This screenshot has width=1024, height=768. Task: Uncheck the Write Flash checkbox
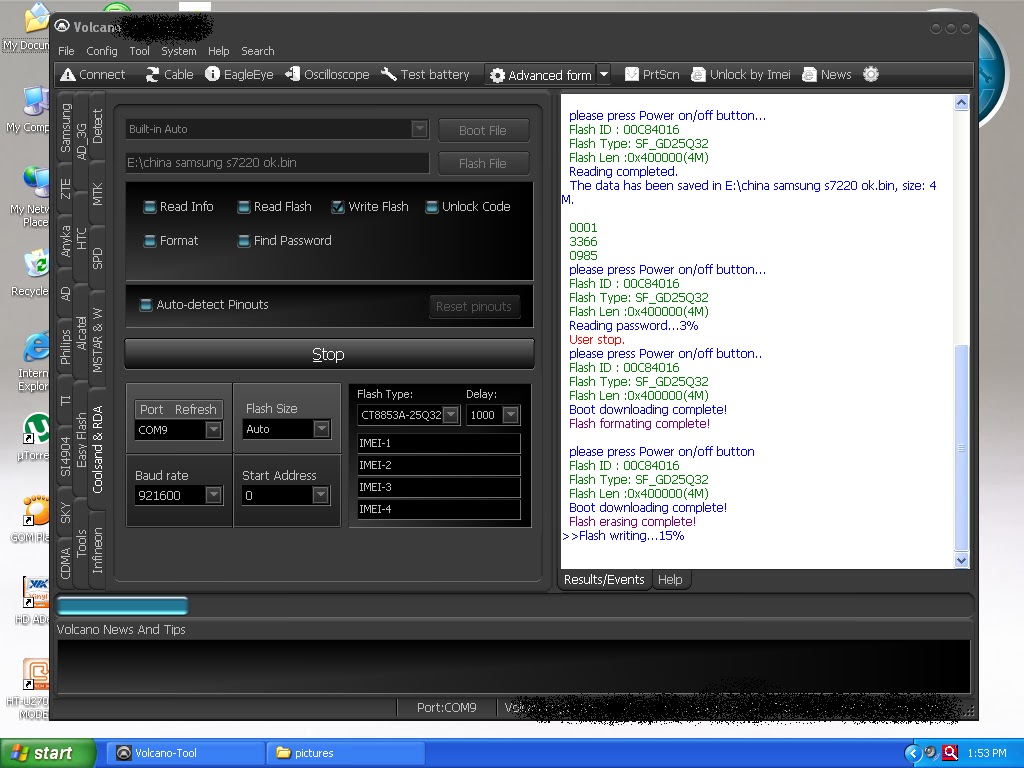point(338,207)
